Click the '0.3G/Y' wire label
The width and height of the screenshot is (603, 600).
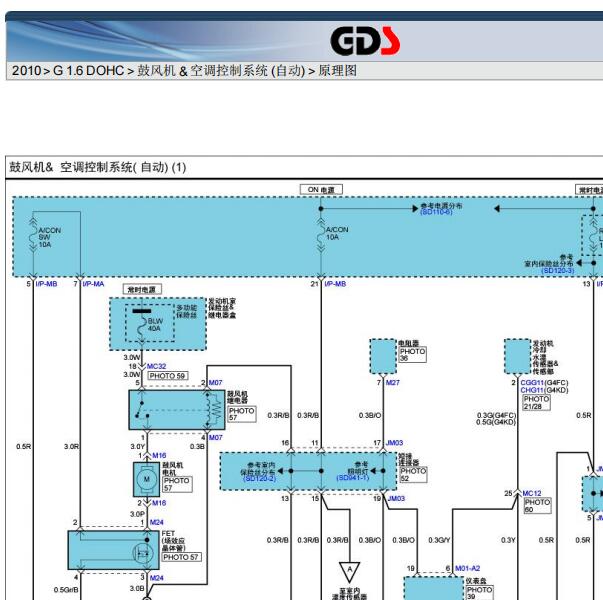click(439, 540)
